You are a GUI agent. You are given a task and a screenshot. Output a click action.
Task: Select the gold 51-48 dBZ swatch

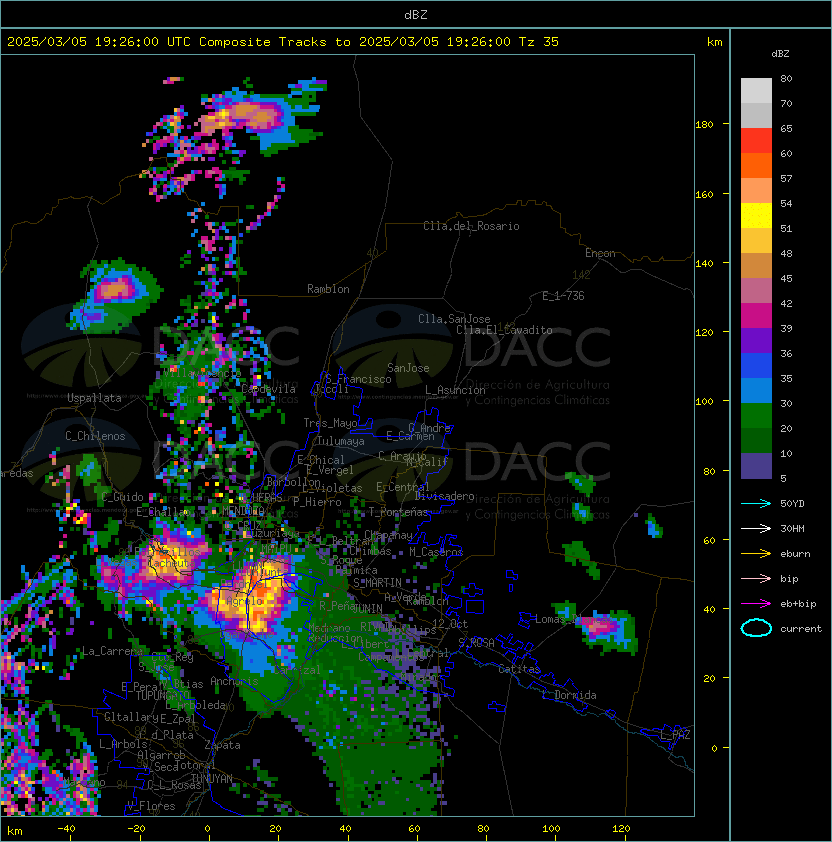(x=756, y=241)
